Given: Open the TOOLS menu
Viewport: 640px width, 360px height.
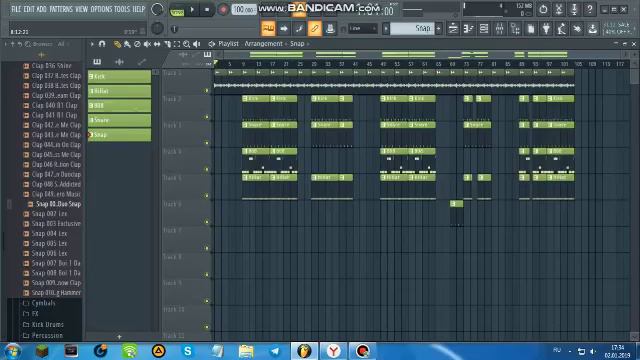Looking at the screenshot, I should (x=122, y=9).
